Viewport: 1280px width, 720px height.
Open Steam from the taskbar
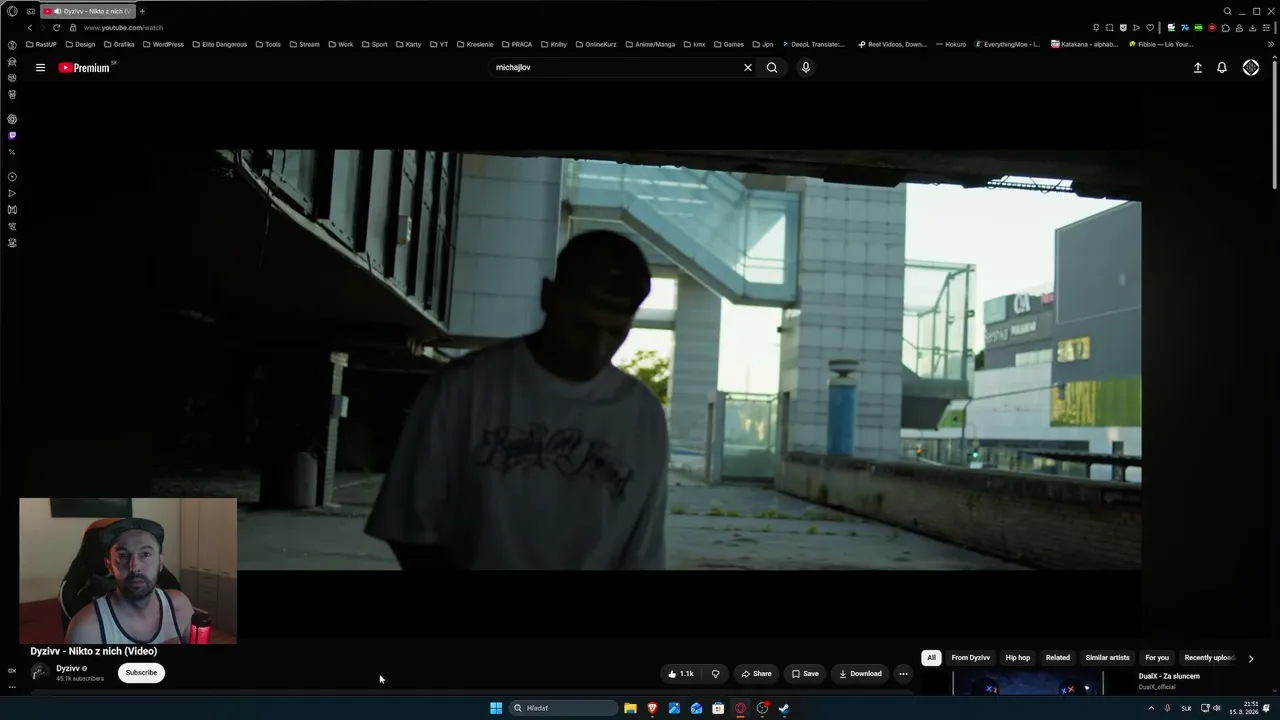pyautogui.click(x=784, y=708)
